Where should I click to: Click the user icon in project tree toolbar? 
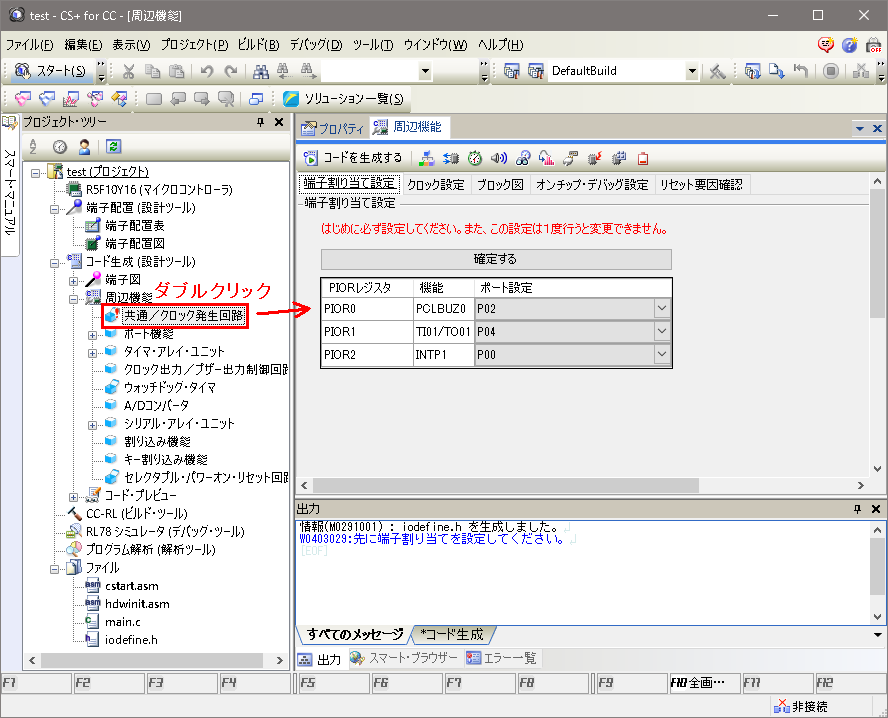[84, 147]
